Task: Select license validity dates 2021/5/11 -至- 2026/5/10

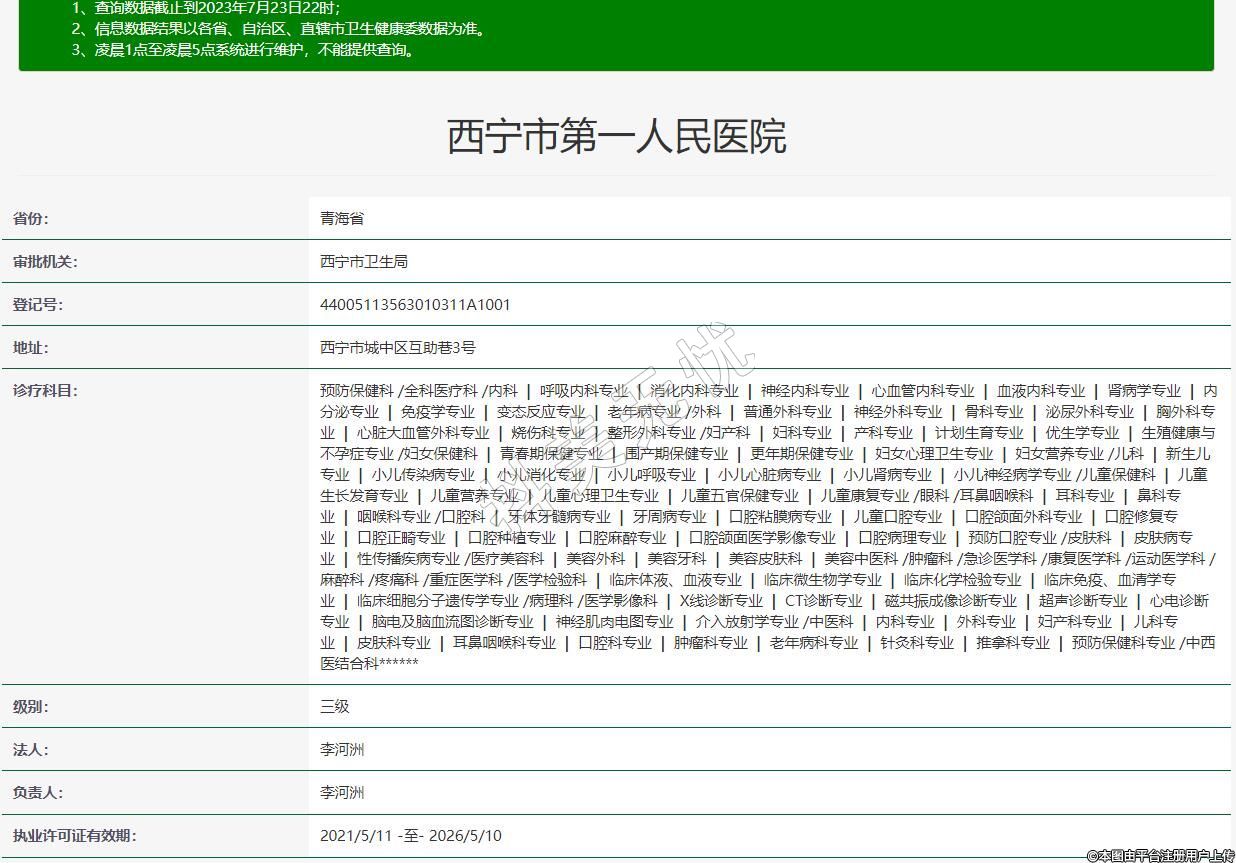Action: point(411,836)
